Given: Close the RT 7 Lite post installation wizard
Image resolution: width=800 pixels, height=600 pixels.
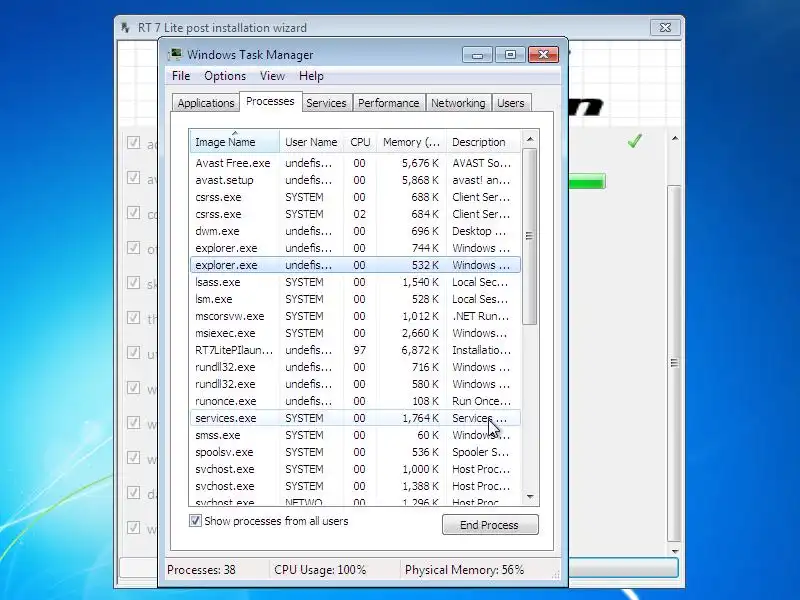Looking at the screenshot, I should pyautogui.click(x=665, y=28).
